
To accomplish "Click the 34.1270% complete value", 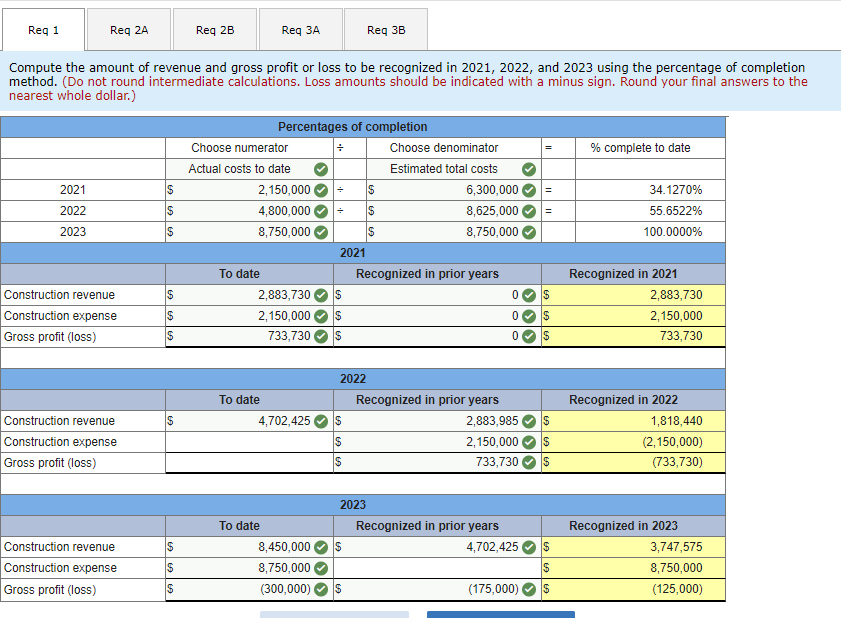I will [x=675, y=190].
